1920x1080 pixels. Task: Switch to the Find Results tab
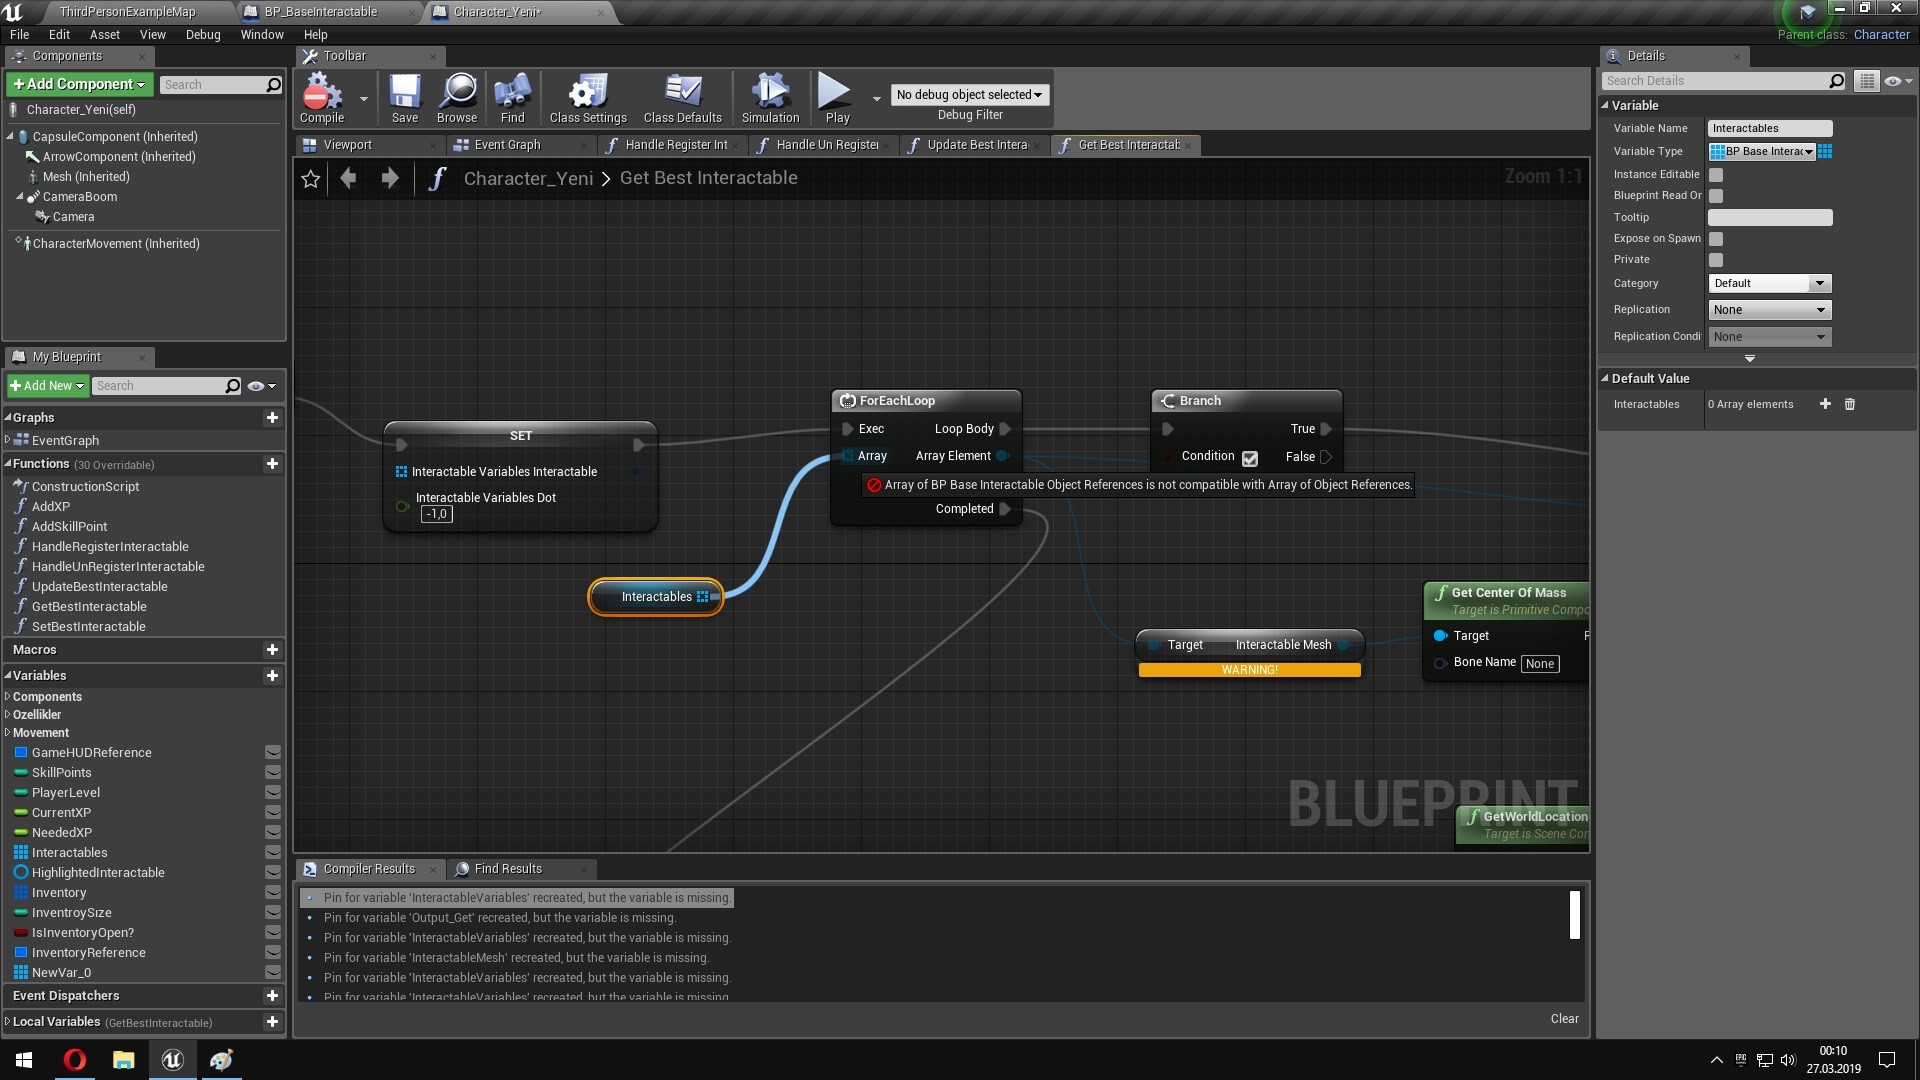508,869
